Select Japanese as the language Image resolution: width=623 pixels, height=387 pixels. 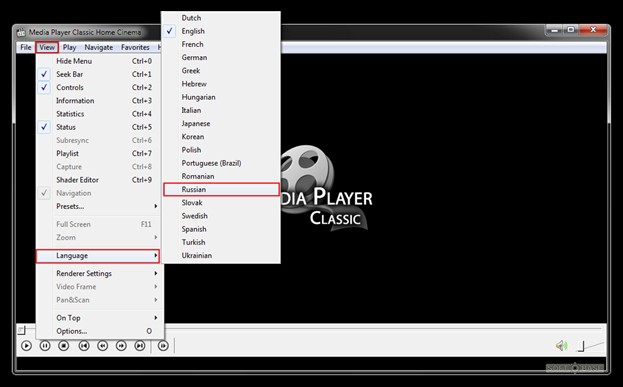click(x=221, y=124)
